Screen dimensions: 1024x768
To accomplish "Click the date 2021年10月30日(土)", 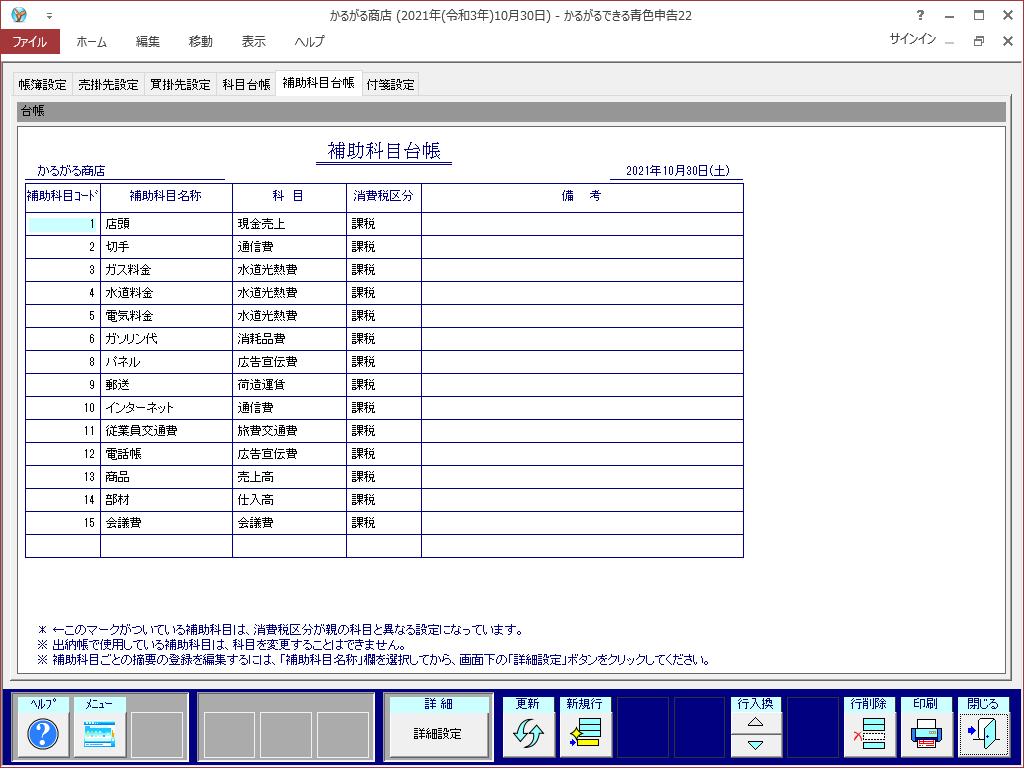I will 678,171.
